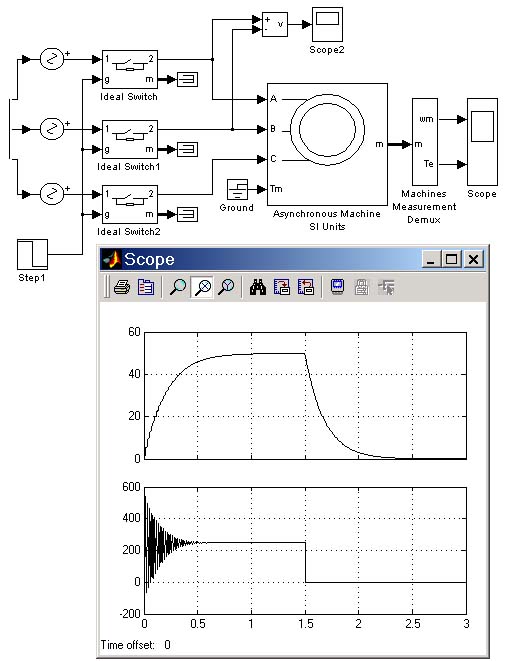505x661 pixels.
Task: Click the Print icon in Scope toolbar
Action: (122, 288)
